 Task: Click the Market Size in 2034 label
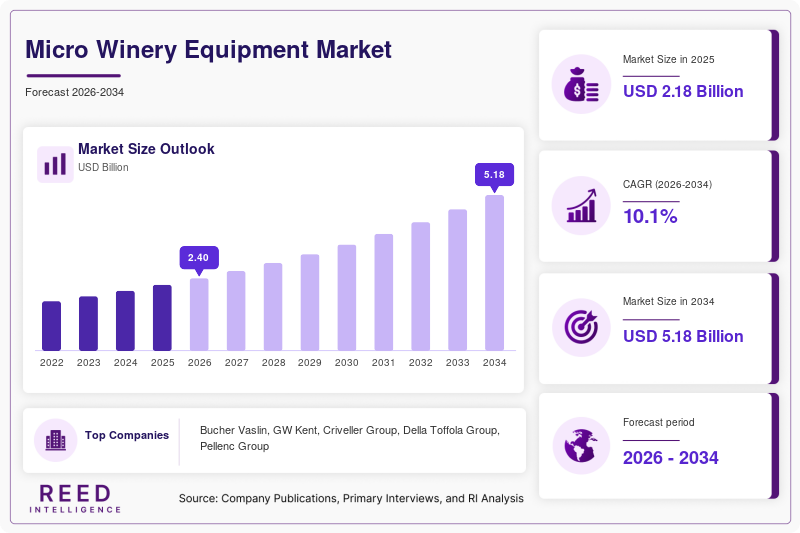668,301
